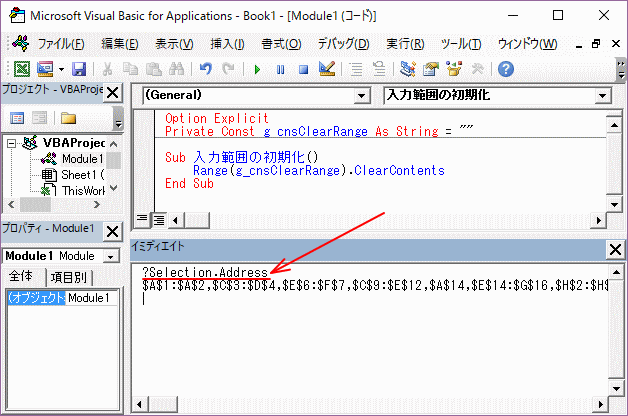Close the イミディエイト window

[615, 249]
